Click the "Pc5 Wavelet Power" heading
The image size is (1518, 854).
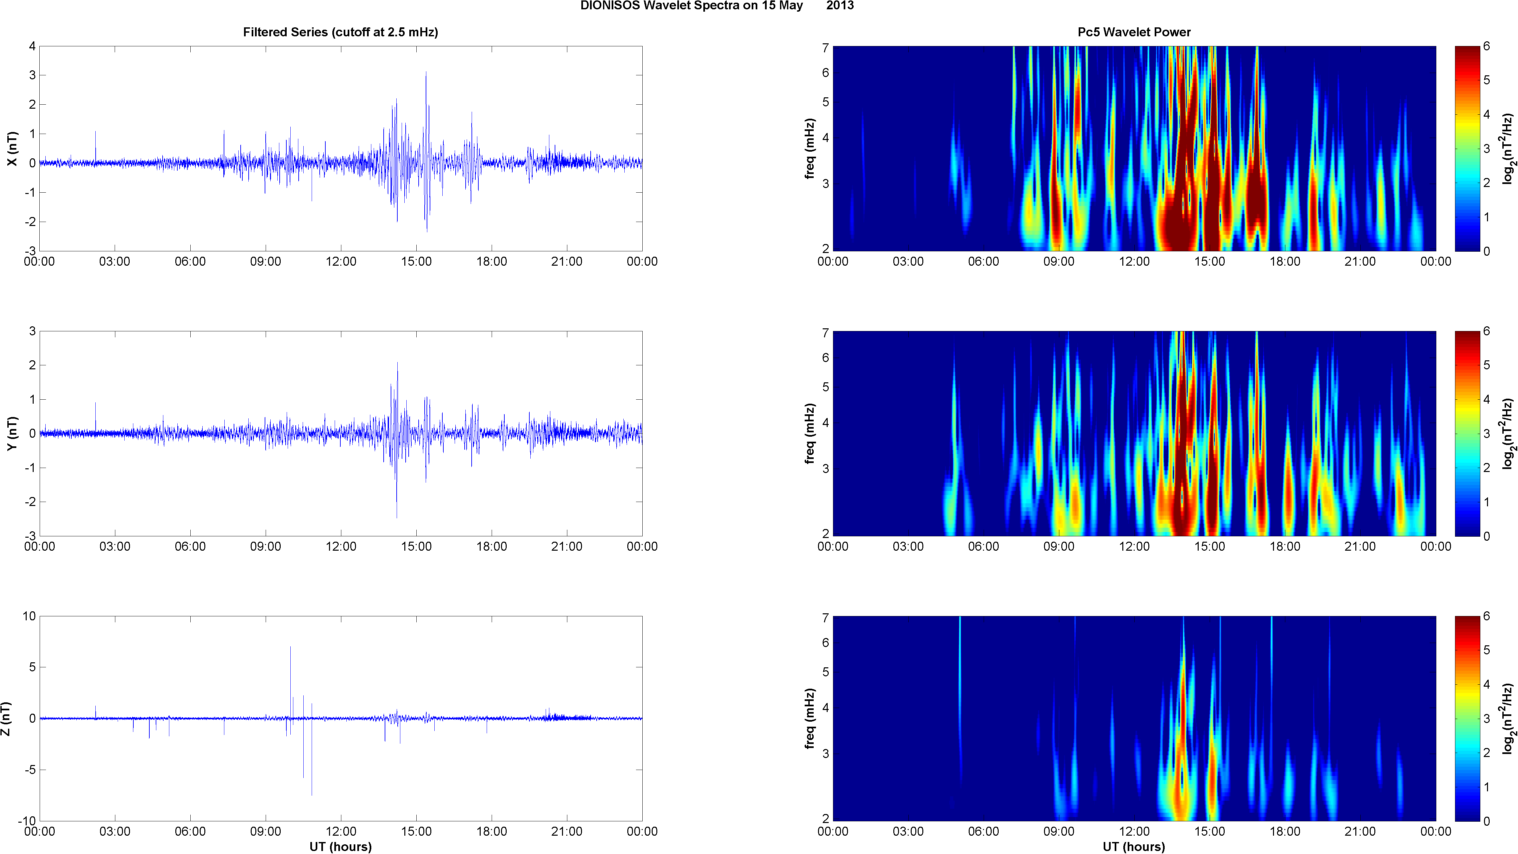point(1134,32)
